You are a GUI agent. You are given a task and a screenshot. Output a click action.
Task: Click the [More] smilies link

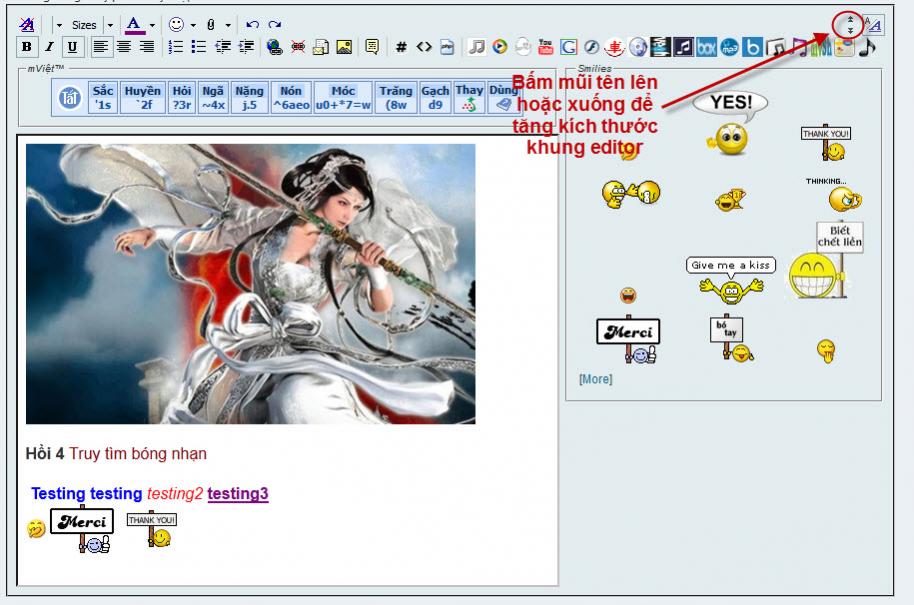tap(596, 379)
